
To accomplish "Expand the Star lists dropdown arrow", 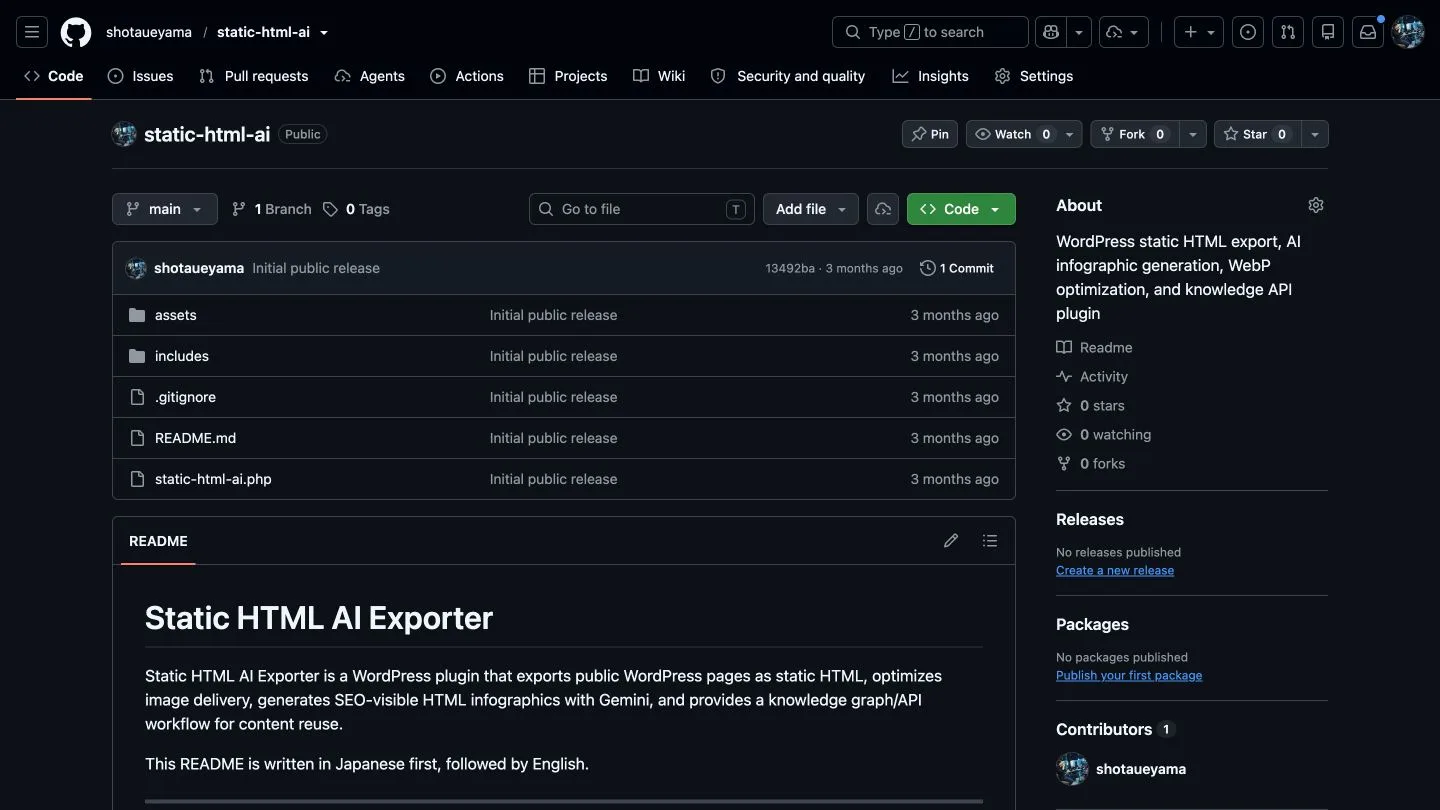I will click(x=1315, y=134).
